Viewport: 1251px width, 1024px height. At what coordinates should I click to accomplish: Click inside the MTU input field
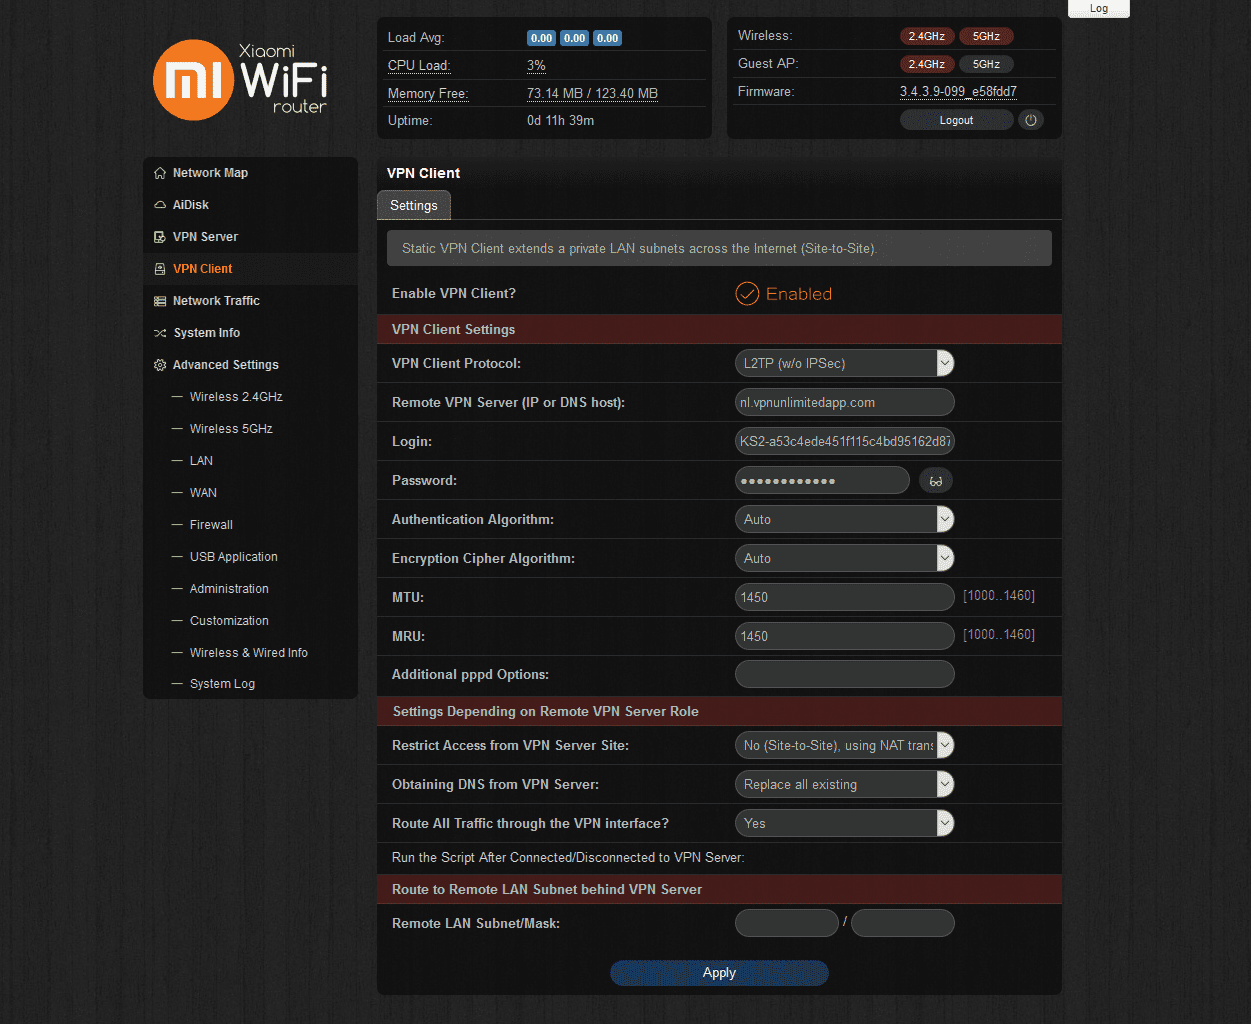point(844,597)
